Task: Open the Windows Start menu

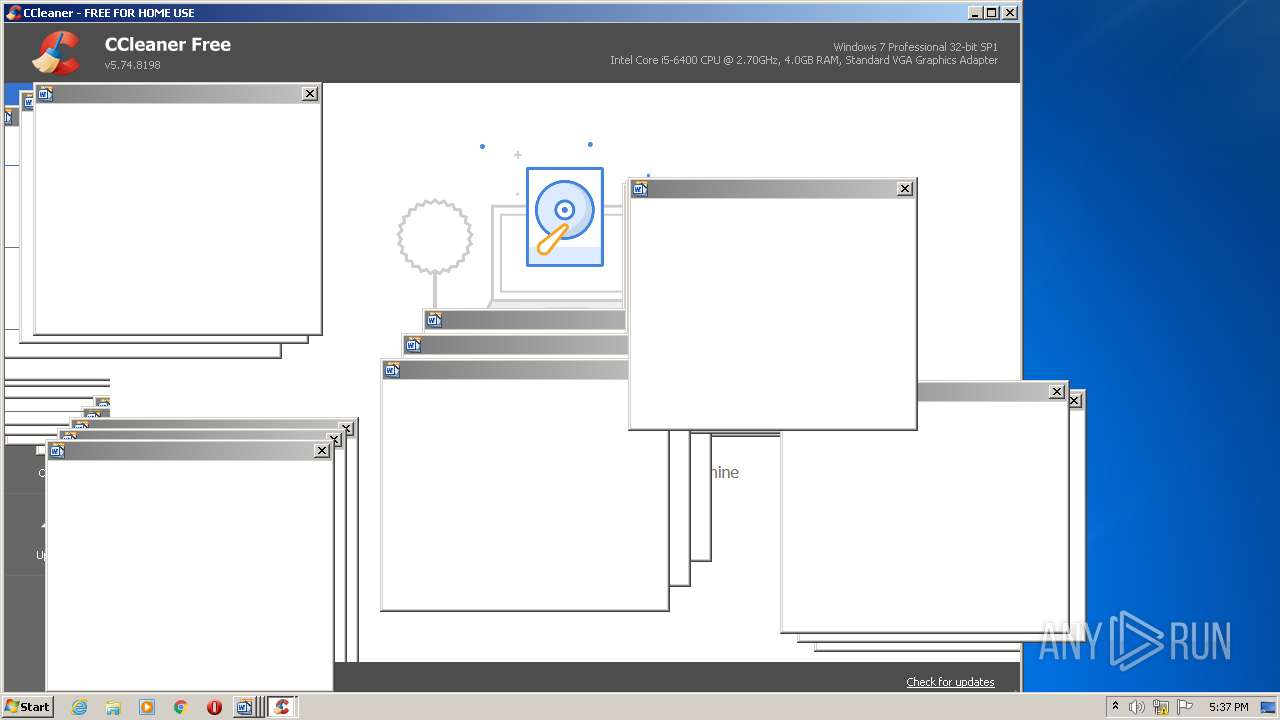Action: (27, 707)
